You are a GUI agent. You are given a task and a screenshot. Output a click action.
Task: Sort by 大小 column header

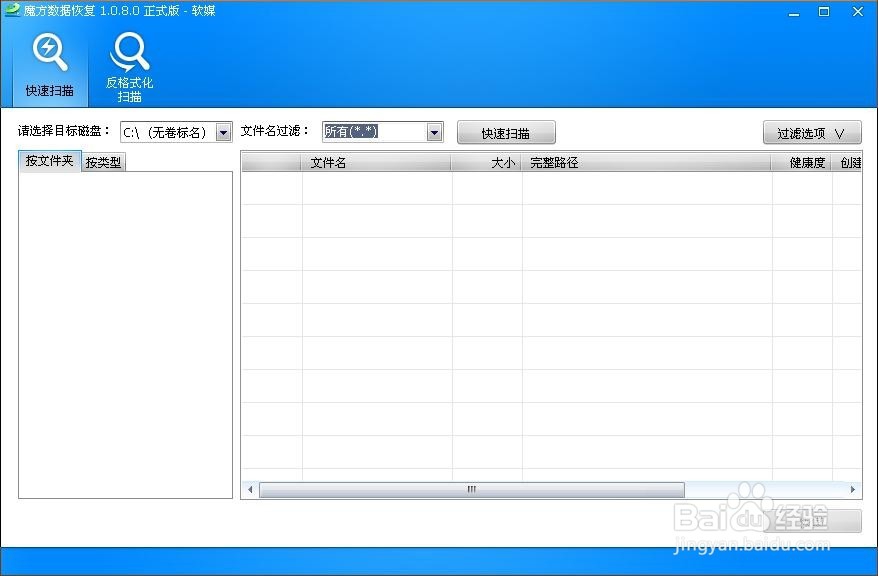487,162
